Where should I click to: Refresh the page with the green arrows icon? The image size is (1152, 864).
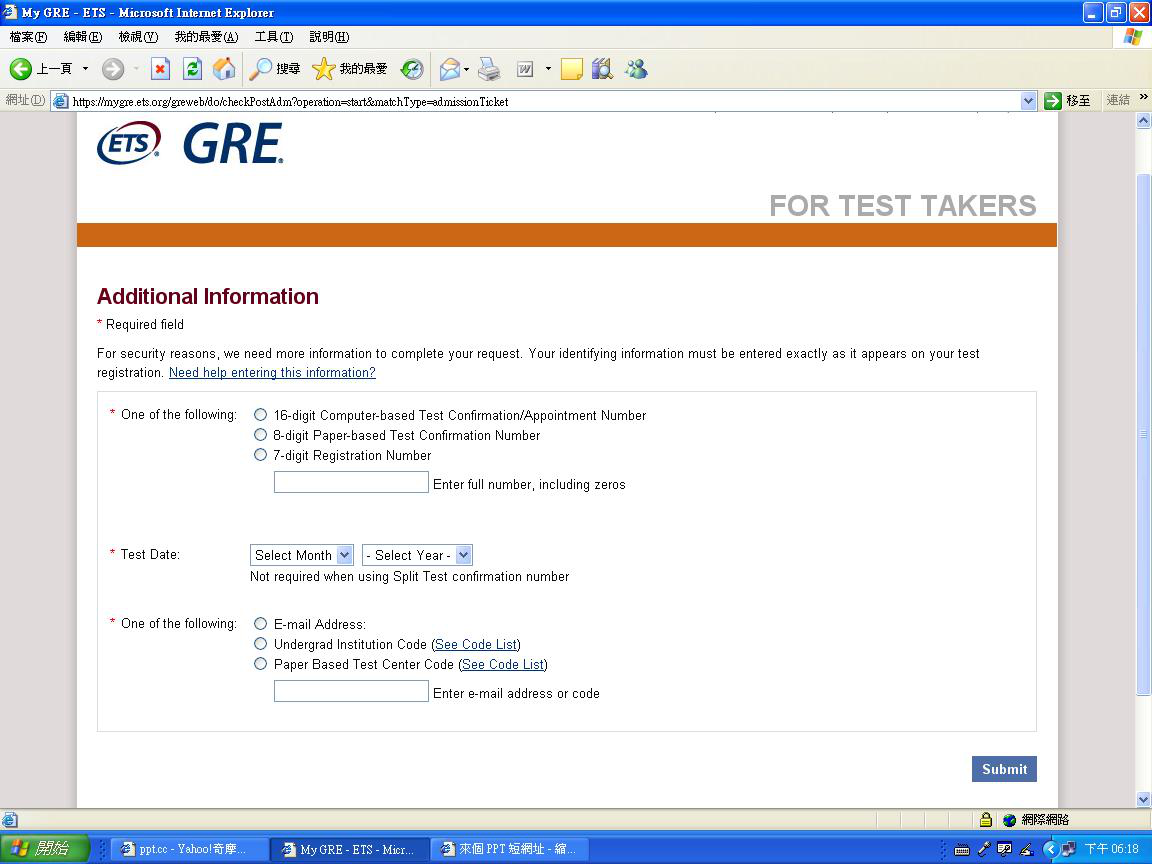click(x=192, y=69)
